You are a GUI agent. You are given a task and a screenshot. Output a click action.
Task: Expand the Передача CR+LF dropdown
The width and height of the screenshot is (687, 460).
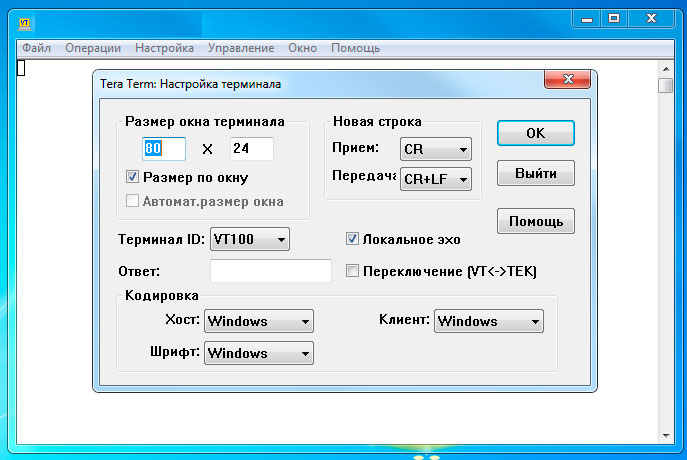(x=435, y=180)
